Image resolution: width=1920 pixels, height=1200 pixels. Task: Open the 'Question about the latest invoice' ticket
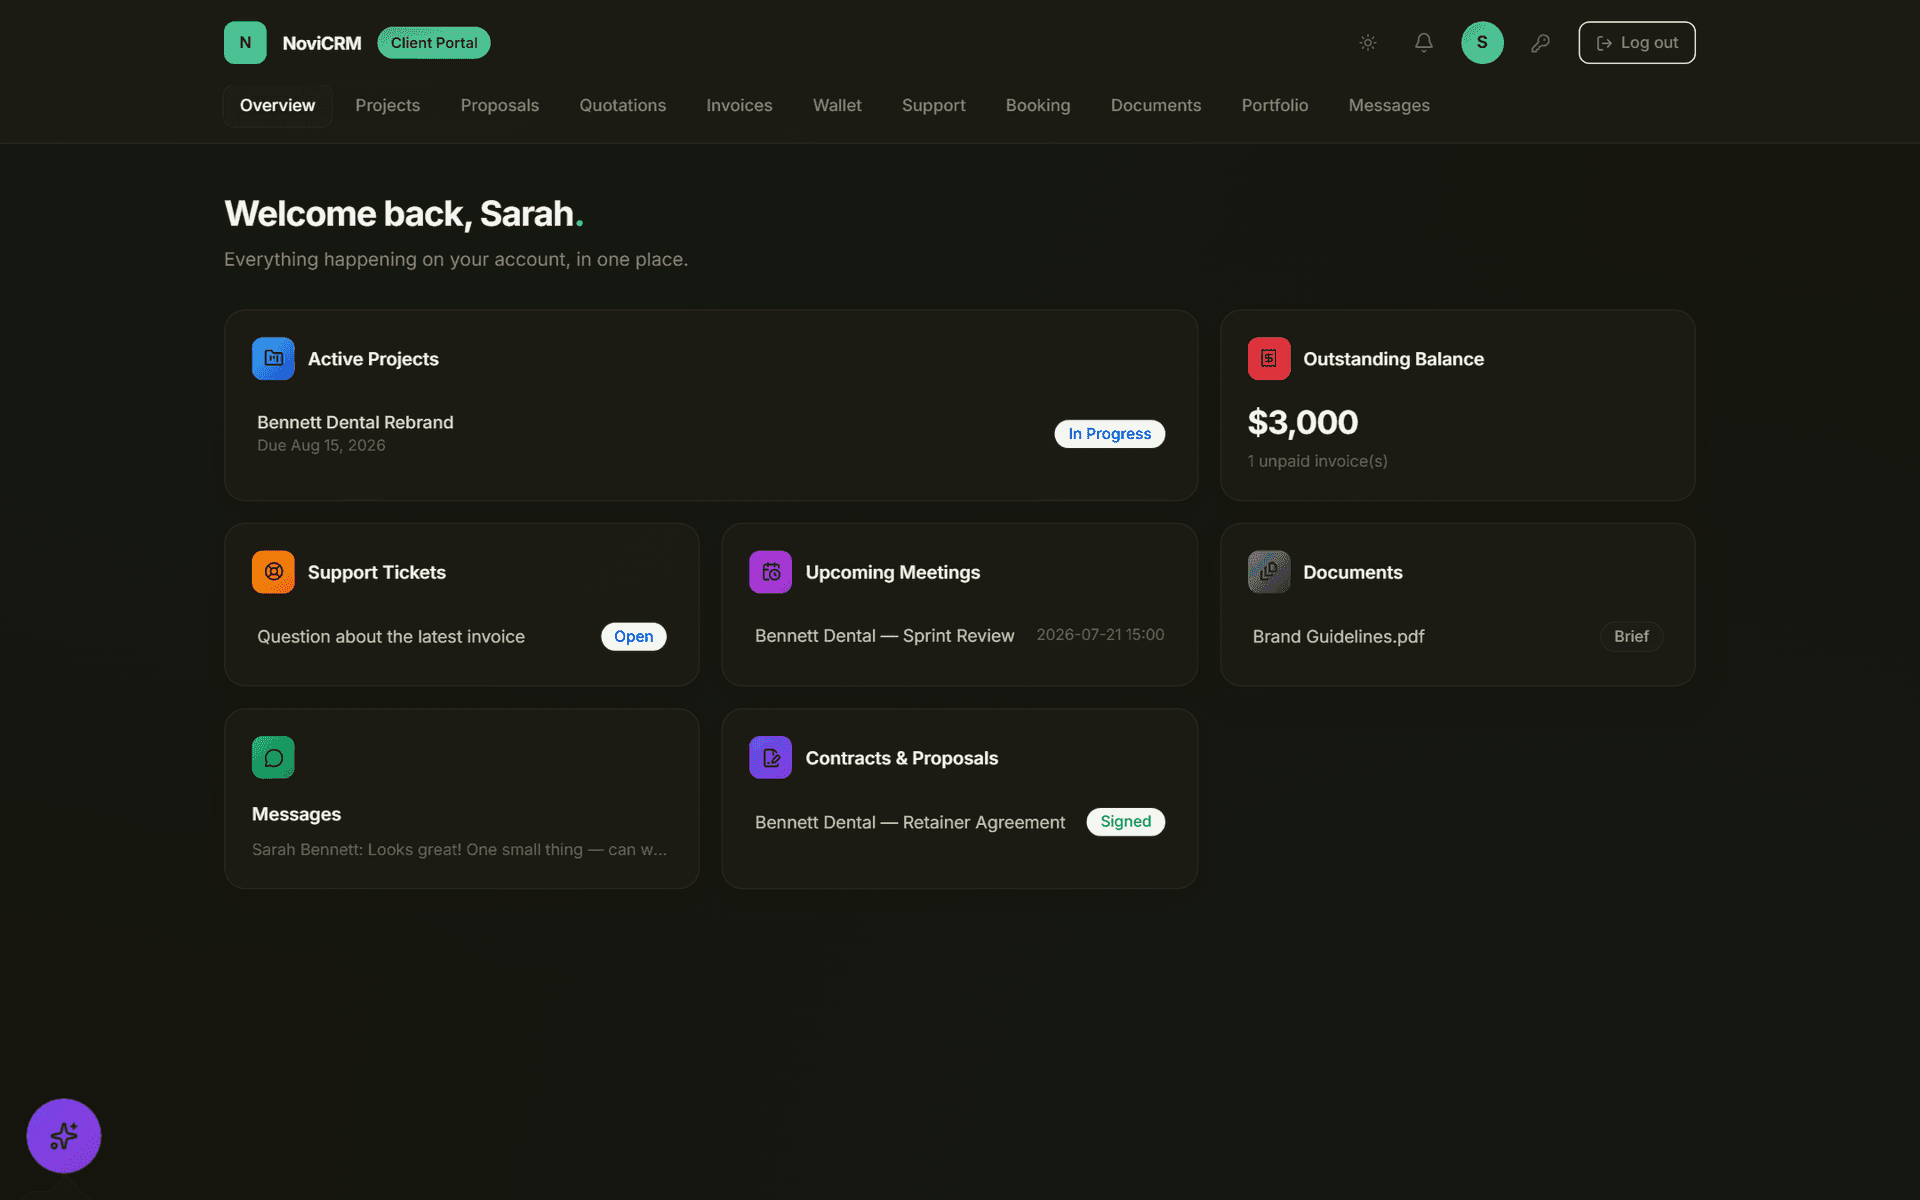tap(391, 637)
